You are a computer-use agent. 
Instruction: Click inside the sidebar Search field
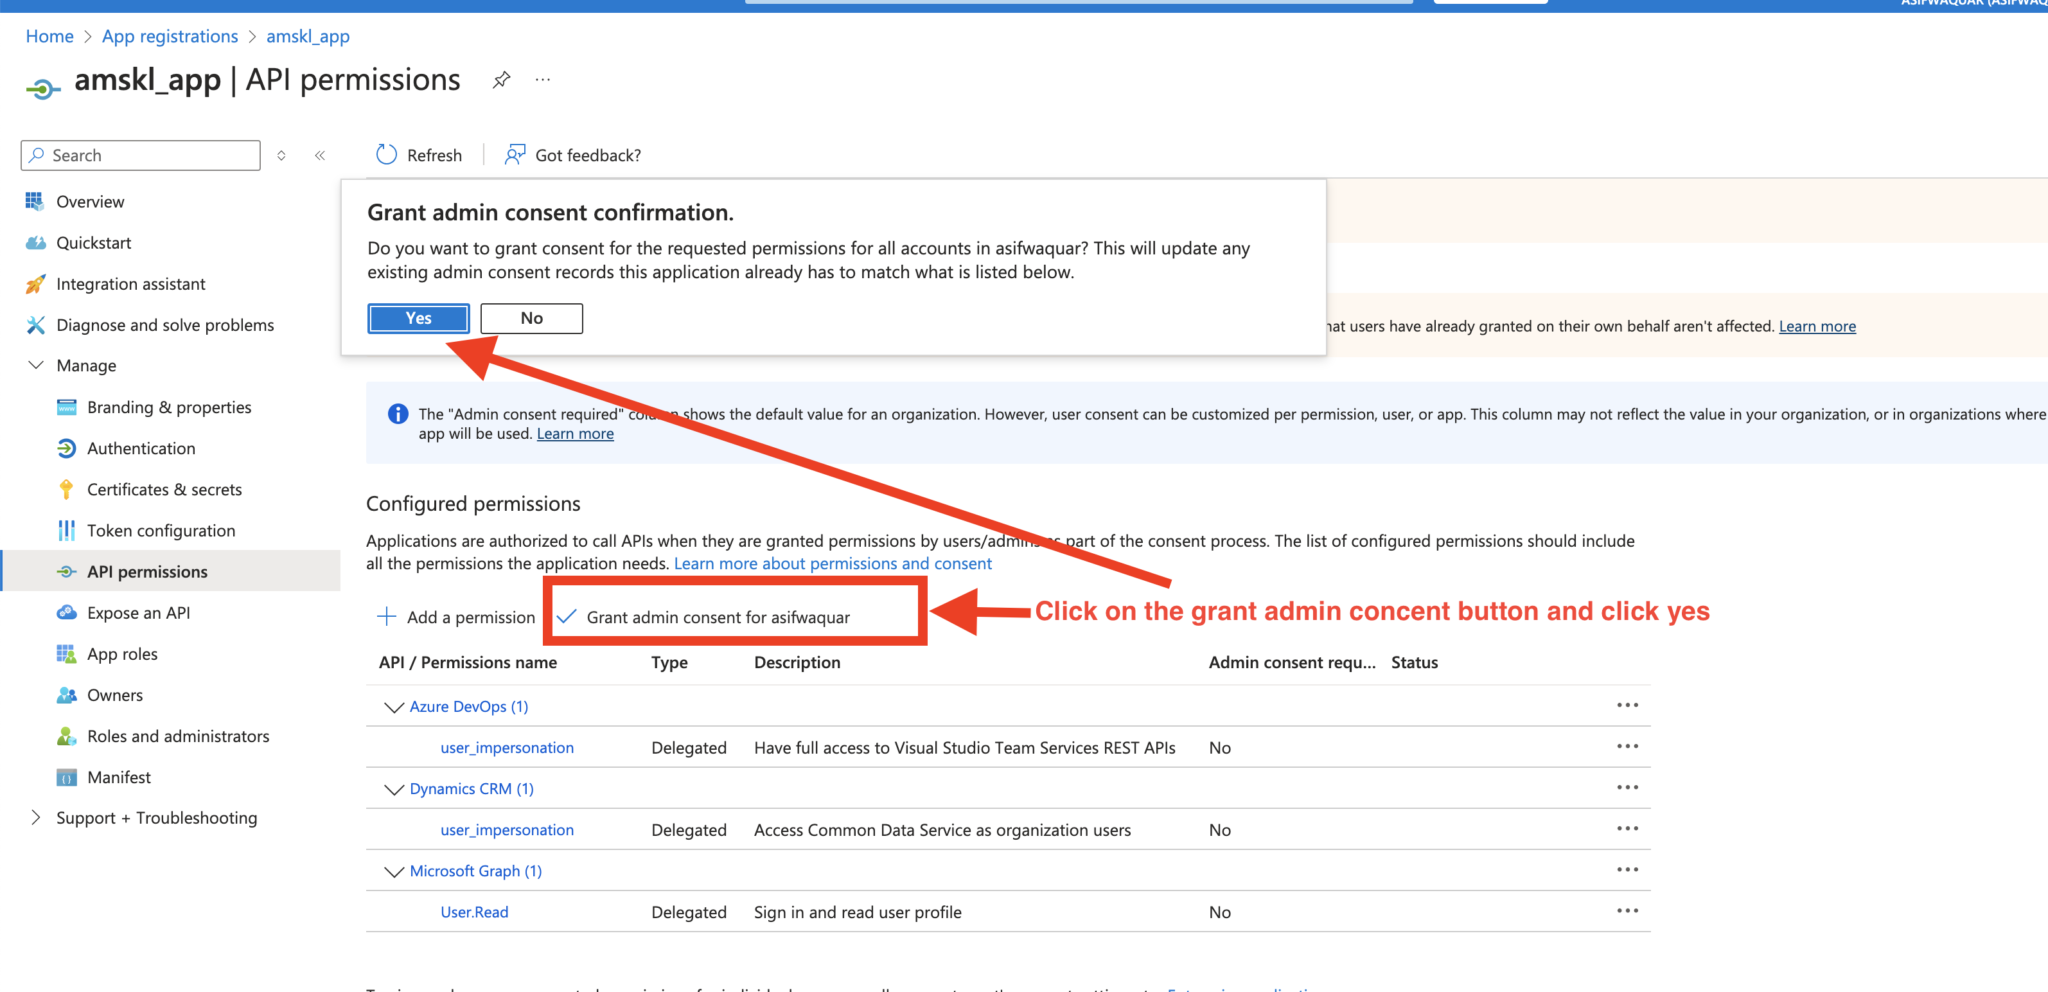139,155
